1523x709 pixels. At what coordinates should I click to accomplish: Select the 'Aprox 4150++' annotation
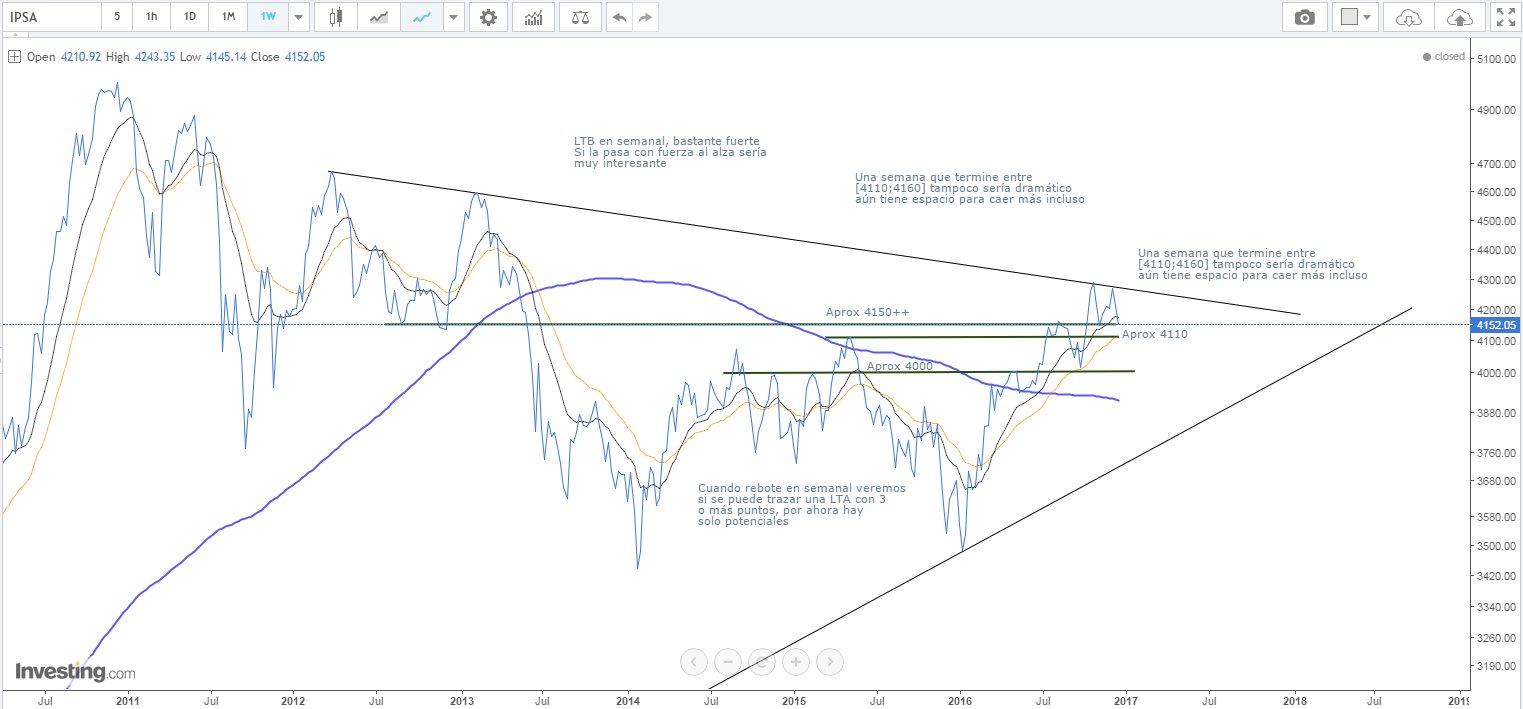(867, 312)
